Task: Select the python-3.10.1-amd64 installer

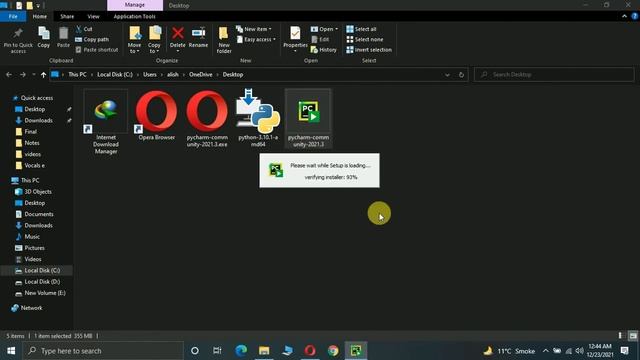Action: click(x=258, y=118)
